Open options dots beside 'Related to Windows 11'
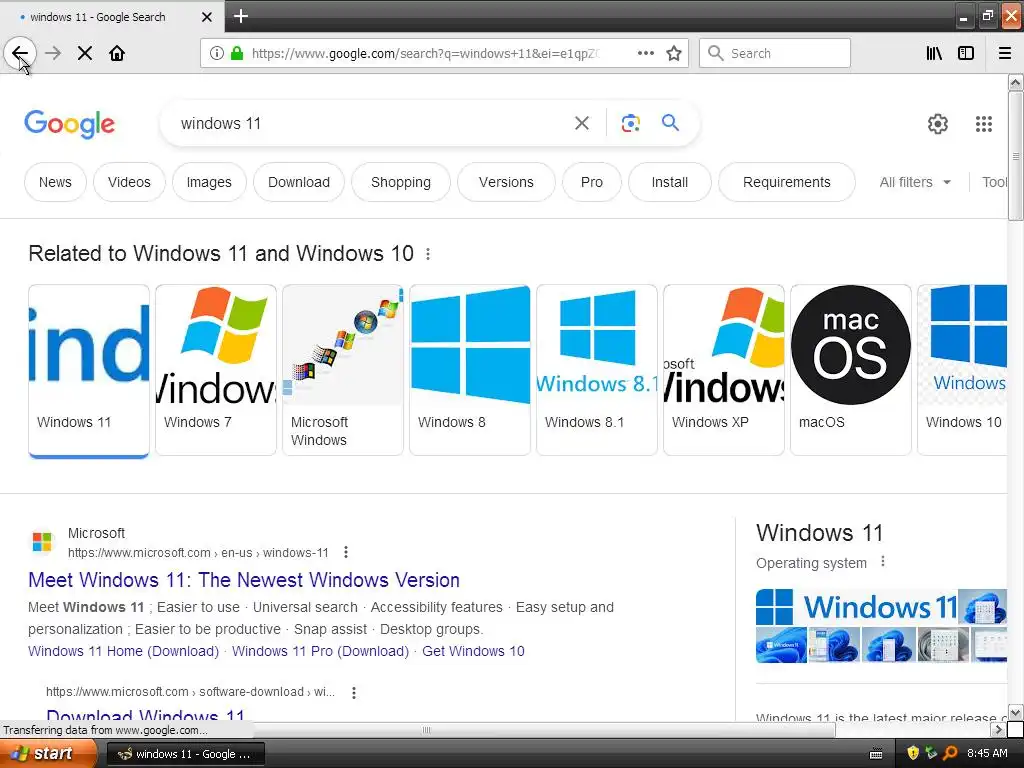The image size is (1024, 768). (x=428, y=253)
